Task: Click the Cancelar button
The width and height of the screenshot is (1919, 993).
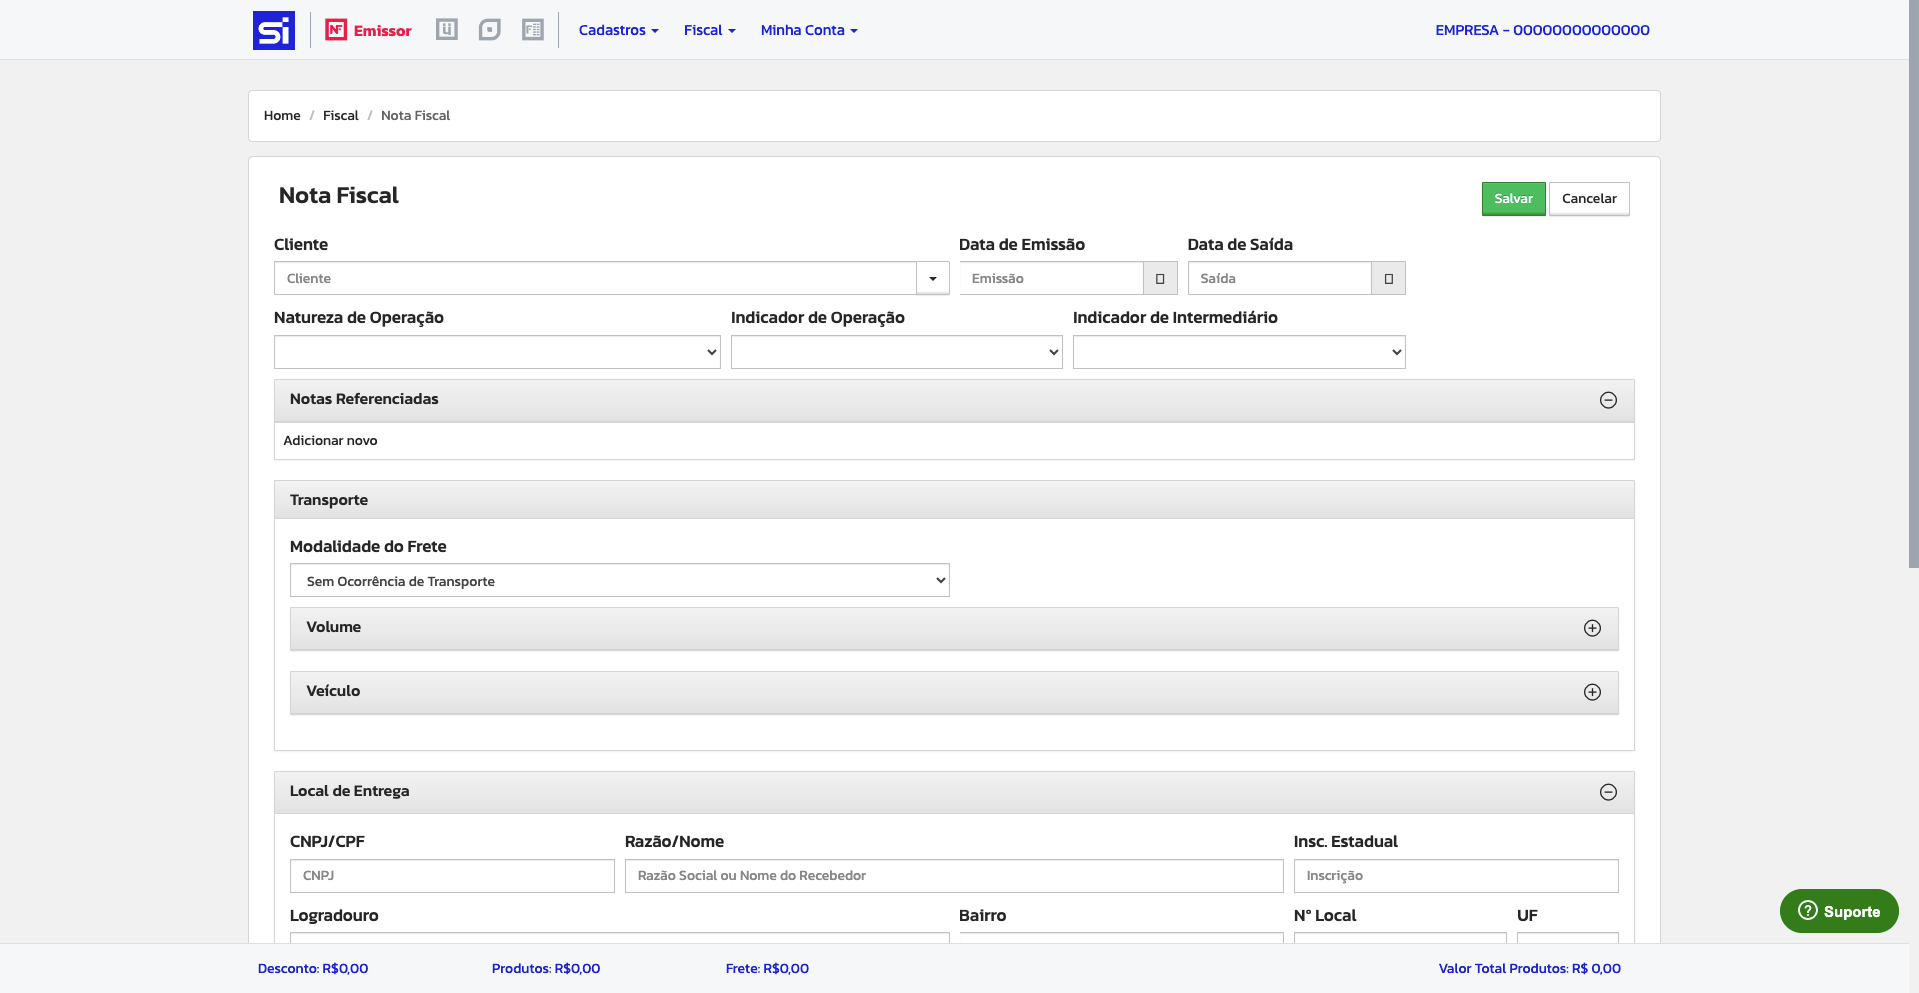Action: click(x=1589, y=199)
